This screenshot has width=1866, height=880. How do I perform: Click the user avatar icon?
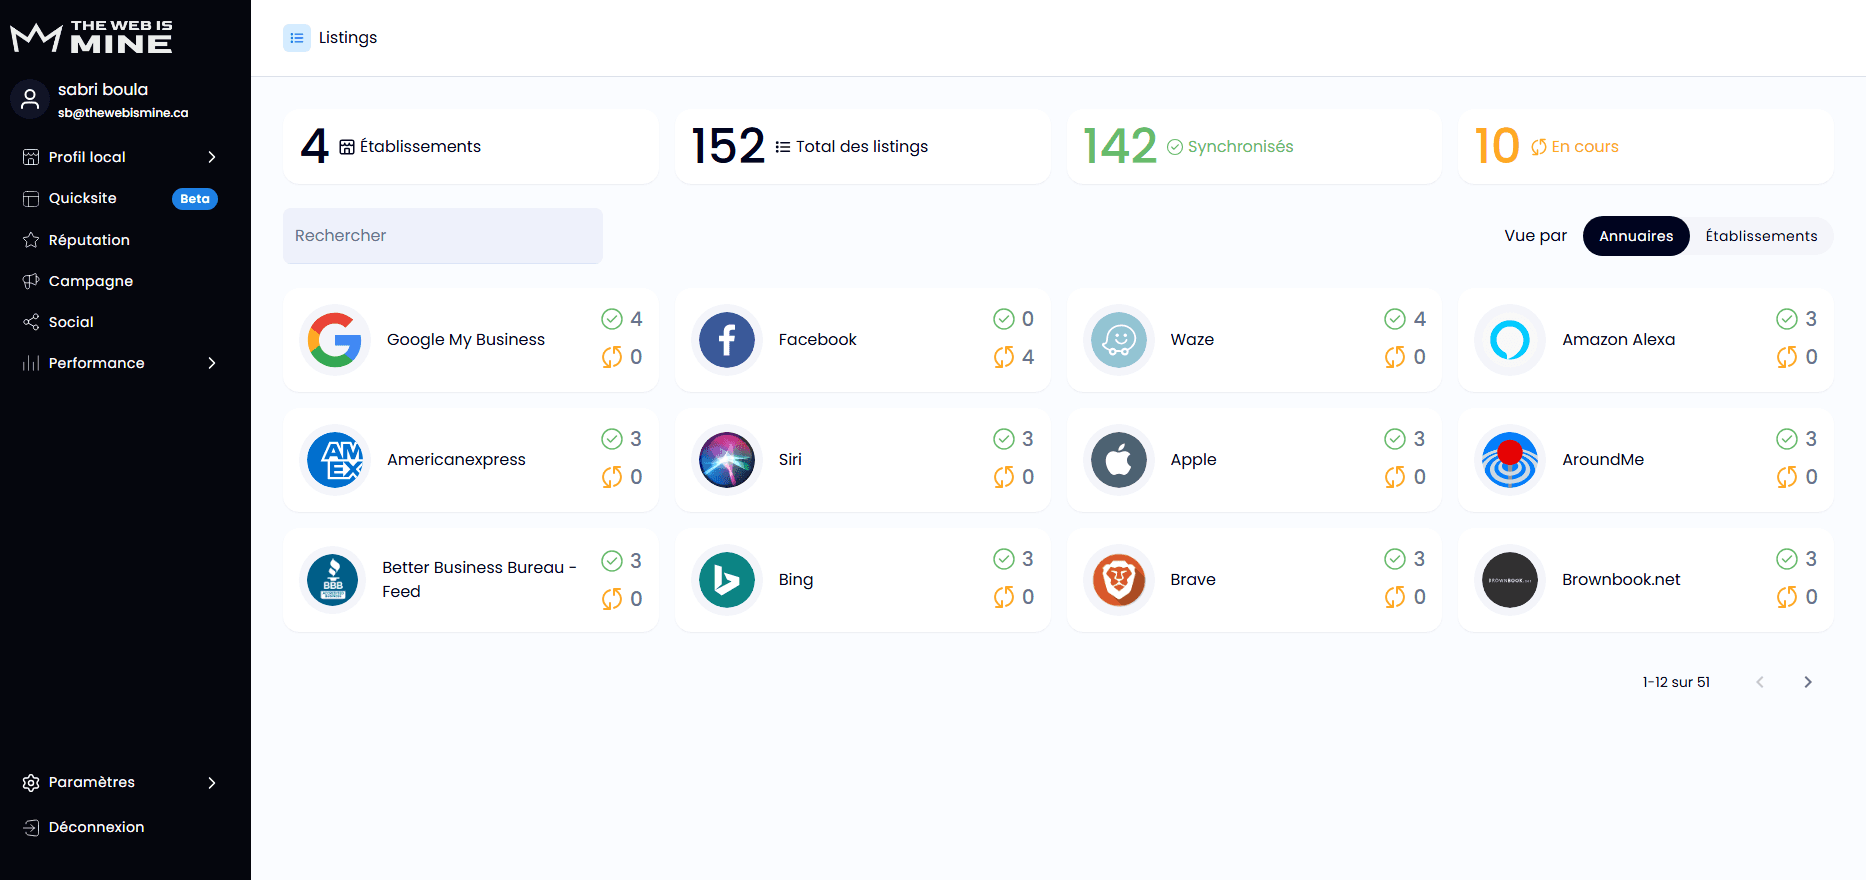coord(30,99)
